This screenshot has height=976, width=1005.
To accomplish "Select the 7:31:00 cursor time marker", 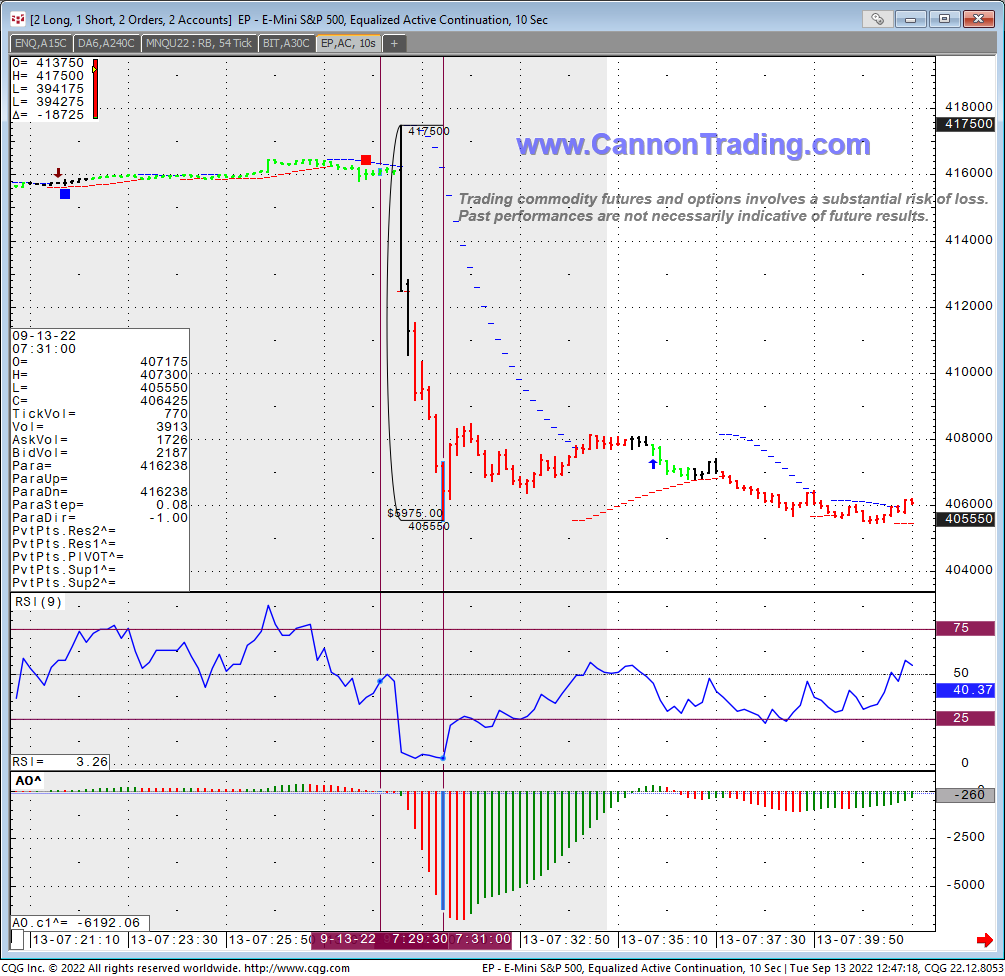I will pyautogui.click(x=481, y=940).
